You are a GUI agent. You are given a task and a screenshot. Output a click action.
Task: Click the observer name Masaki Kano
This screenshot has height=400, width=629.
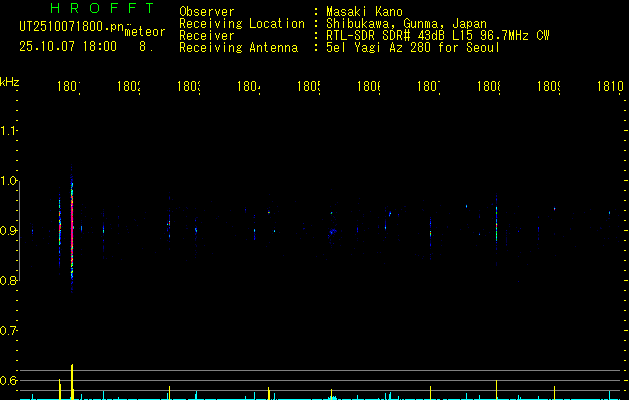pos(365,11)
